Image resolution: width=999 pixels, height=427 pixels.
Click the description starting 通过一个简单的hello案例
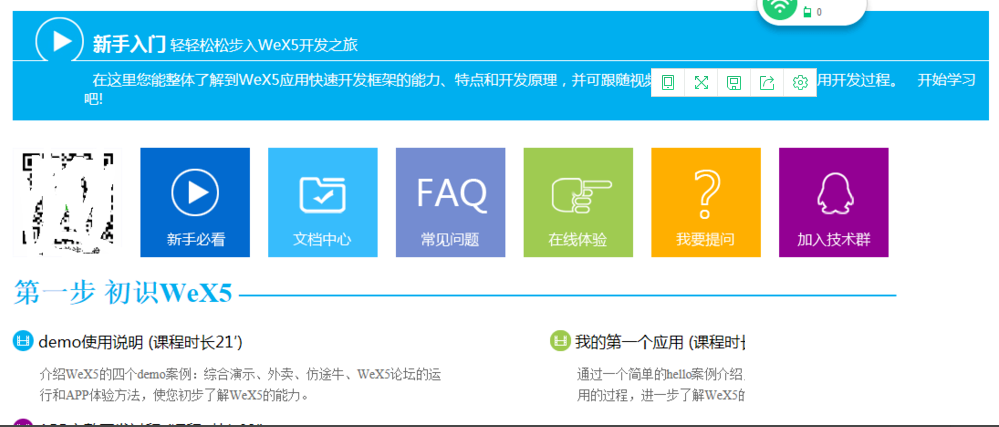660,385
